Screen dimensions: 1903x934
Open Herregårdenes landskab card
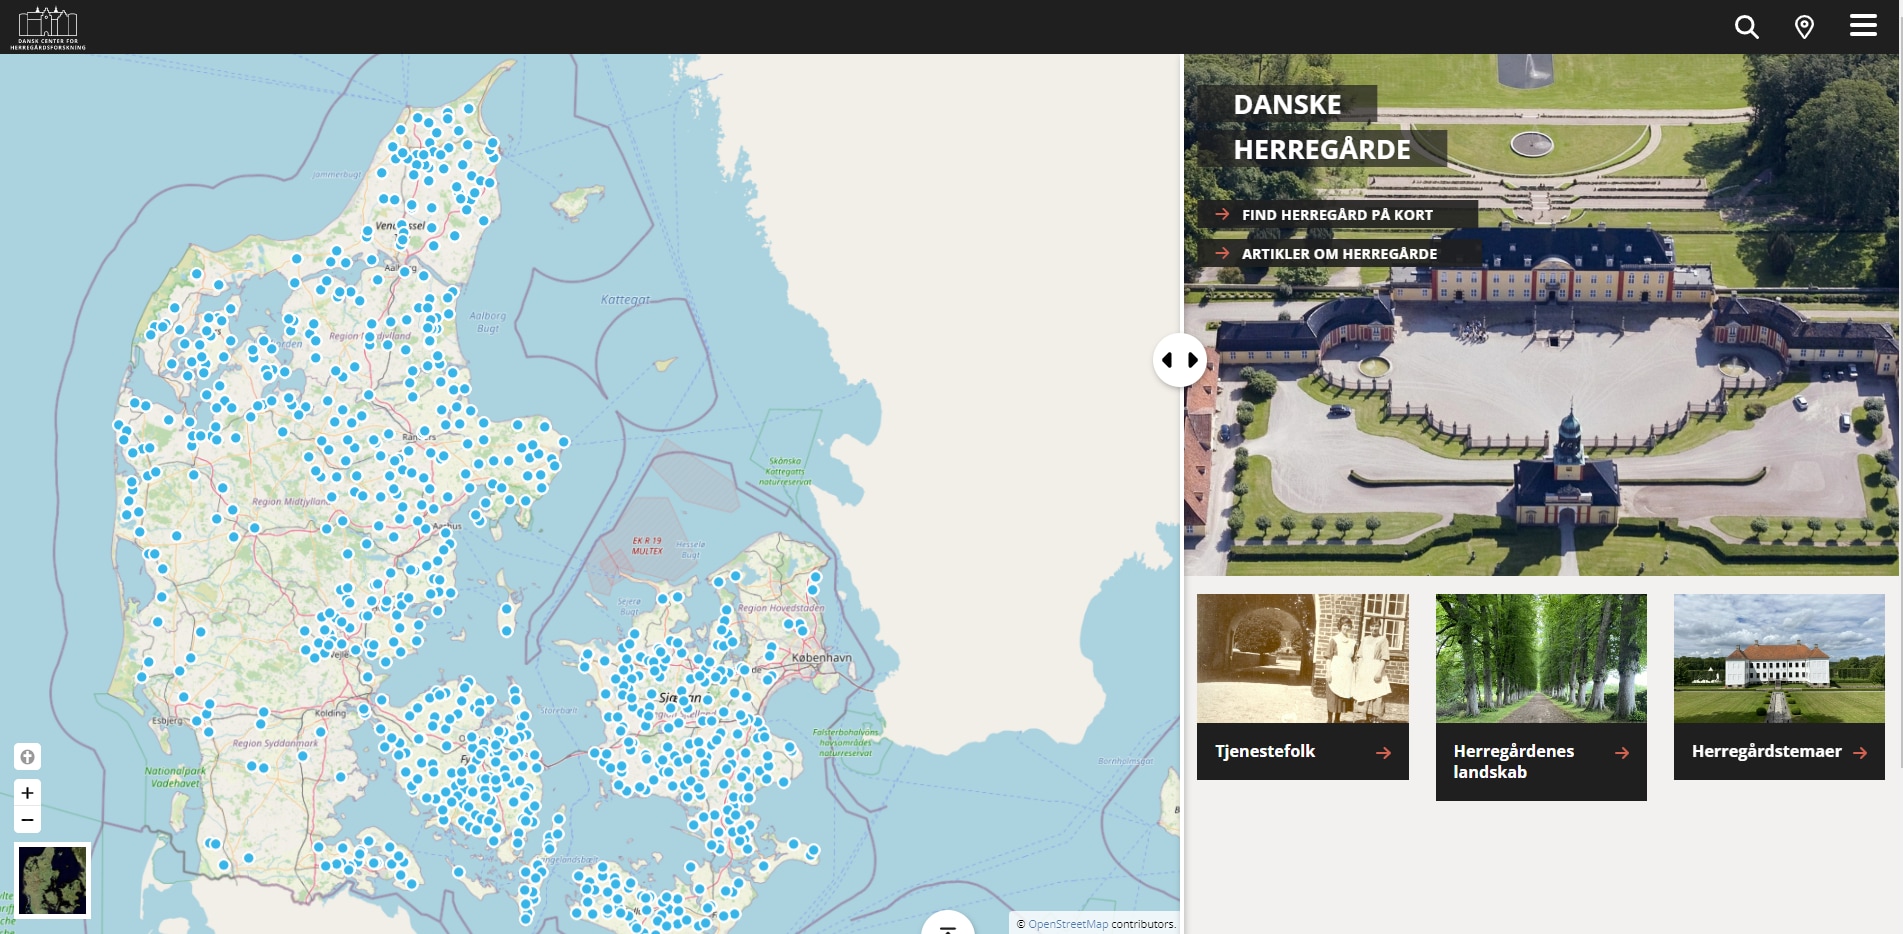pos(1540,762)
